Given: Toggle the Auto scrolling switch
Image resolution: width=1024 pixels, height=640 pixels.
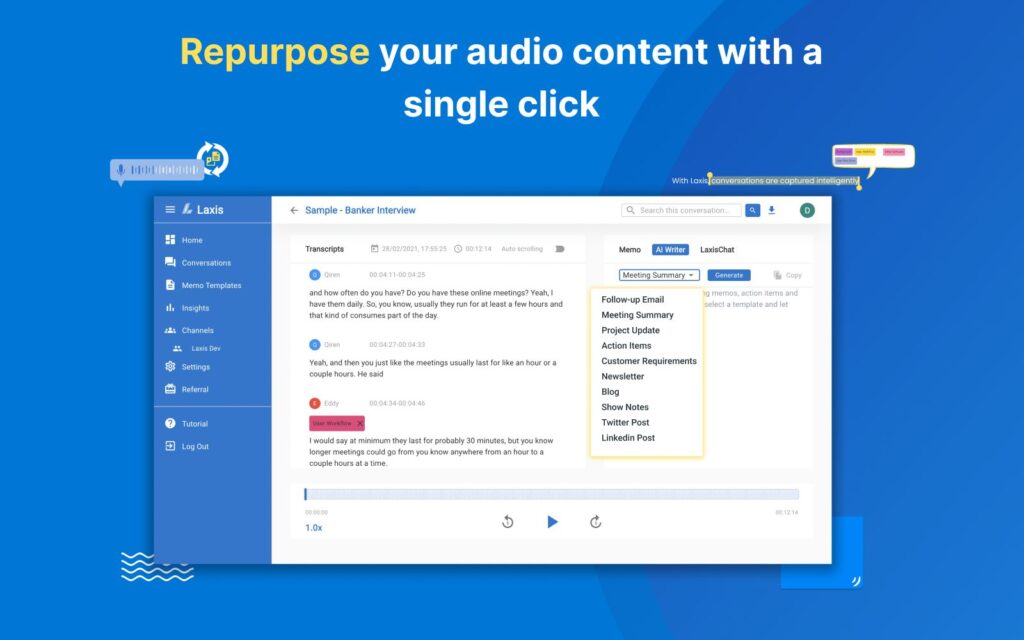Looking at the screenshot, I should point(560,249).
